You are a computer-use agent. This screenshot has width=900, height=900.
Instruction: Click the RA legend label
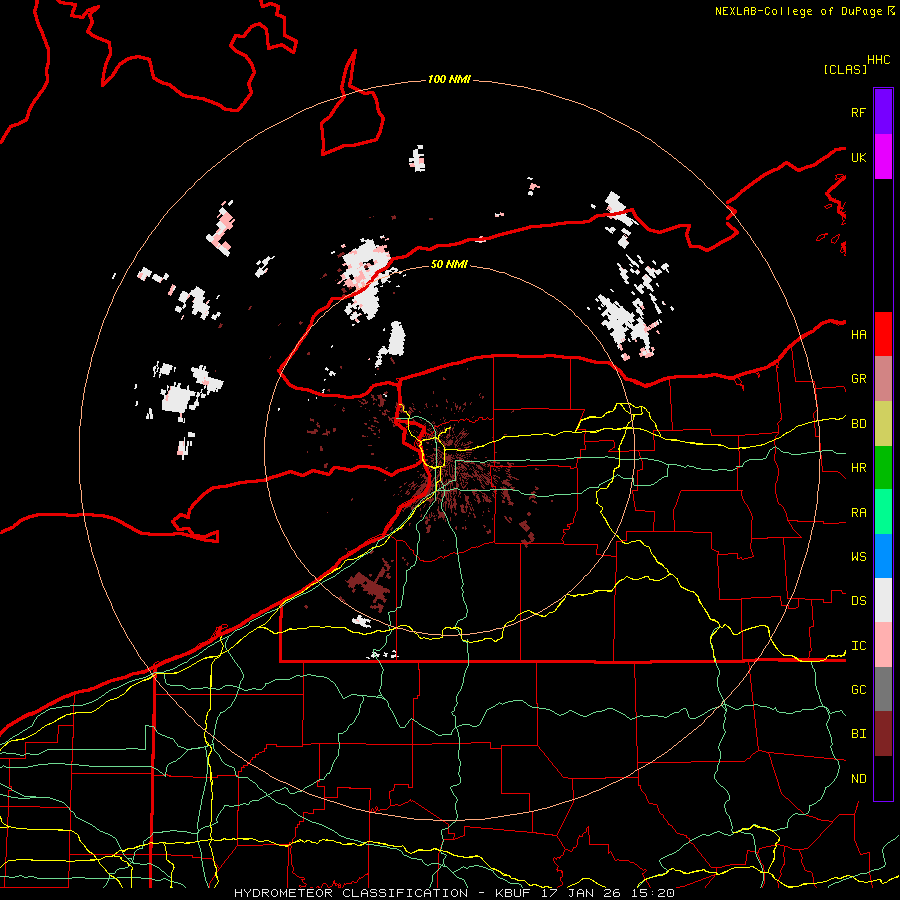[x=858, y=513]
